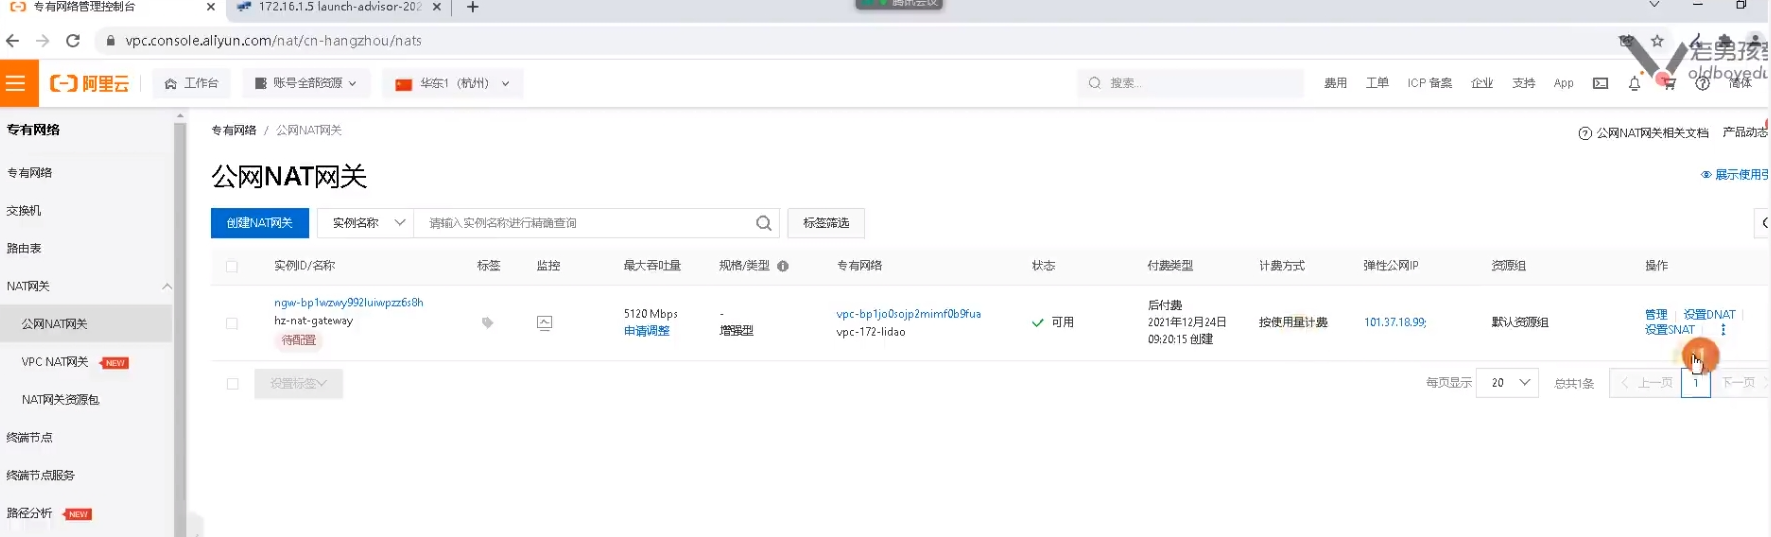This screenshot has width=1771, height=537.
Task: Click the tag icon for hz-nat-gateway
Action: [487, 322]
